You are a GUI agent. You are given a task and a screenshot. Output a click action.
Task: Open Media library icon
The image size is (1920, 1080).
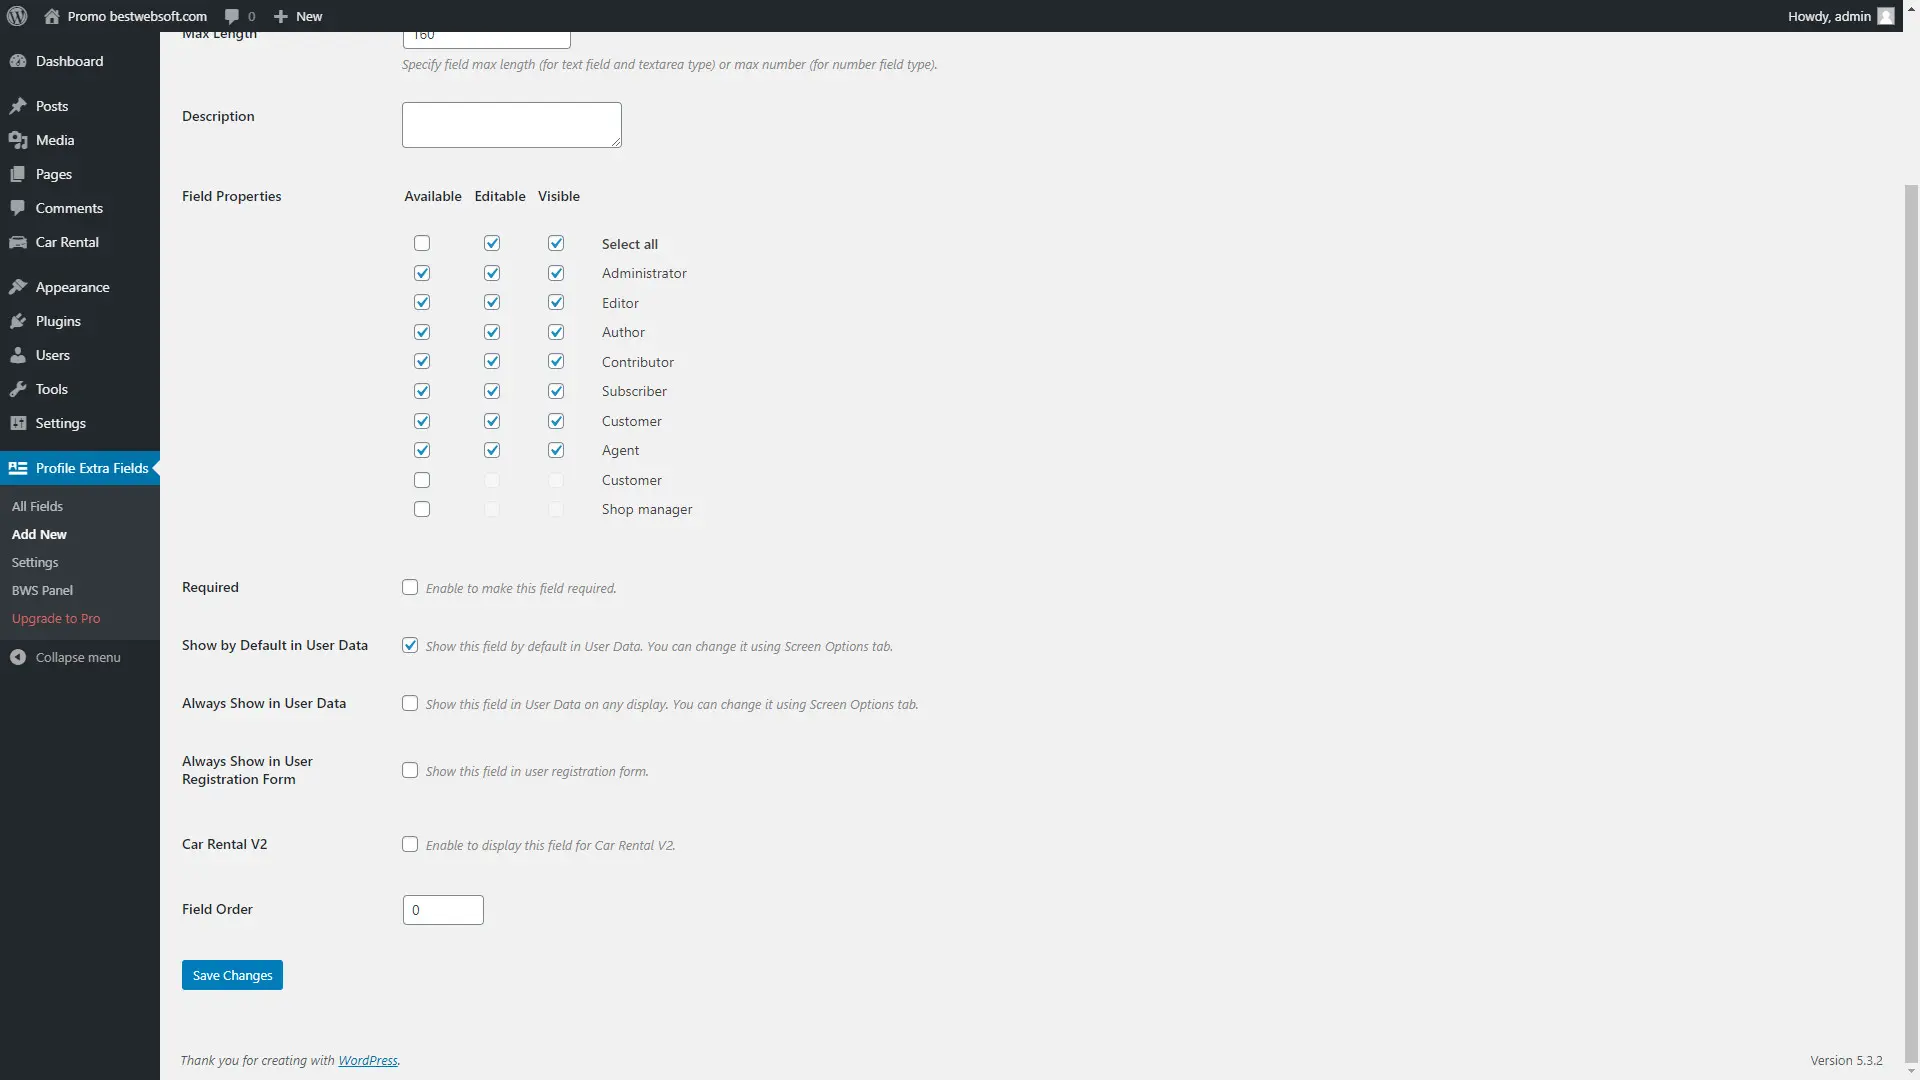tap(19, 140)
